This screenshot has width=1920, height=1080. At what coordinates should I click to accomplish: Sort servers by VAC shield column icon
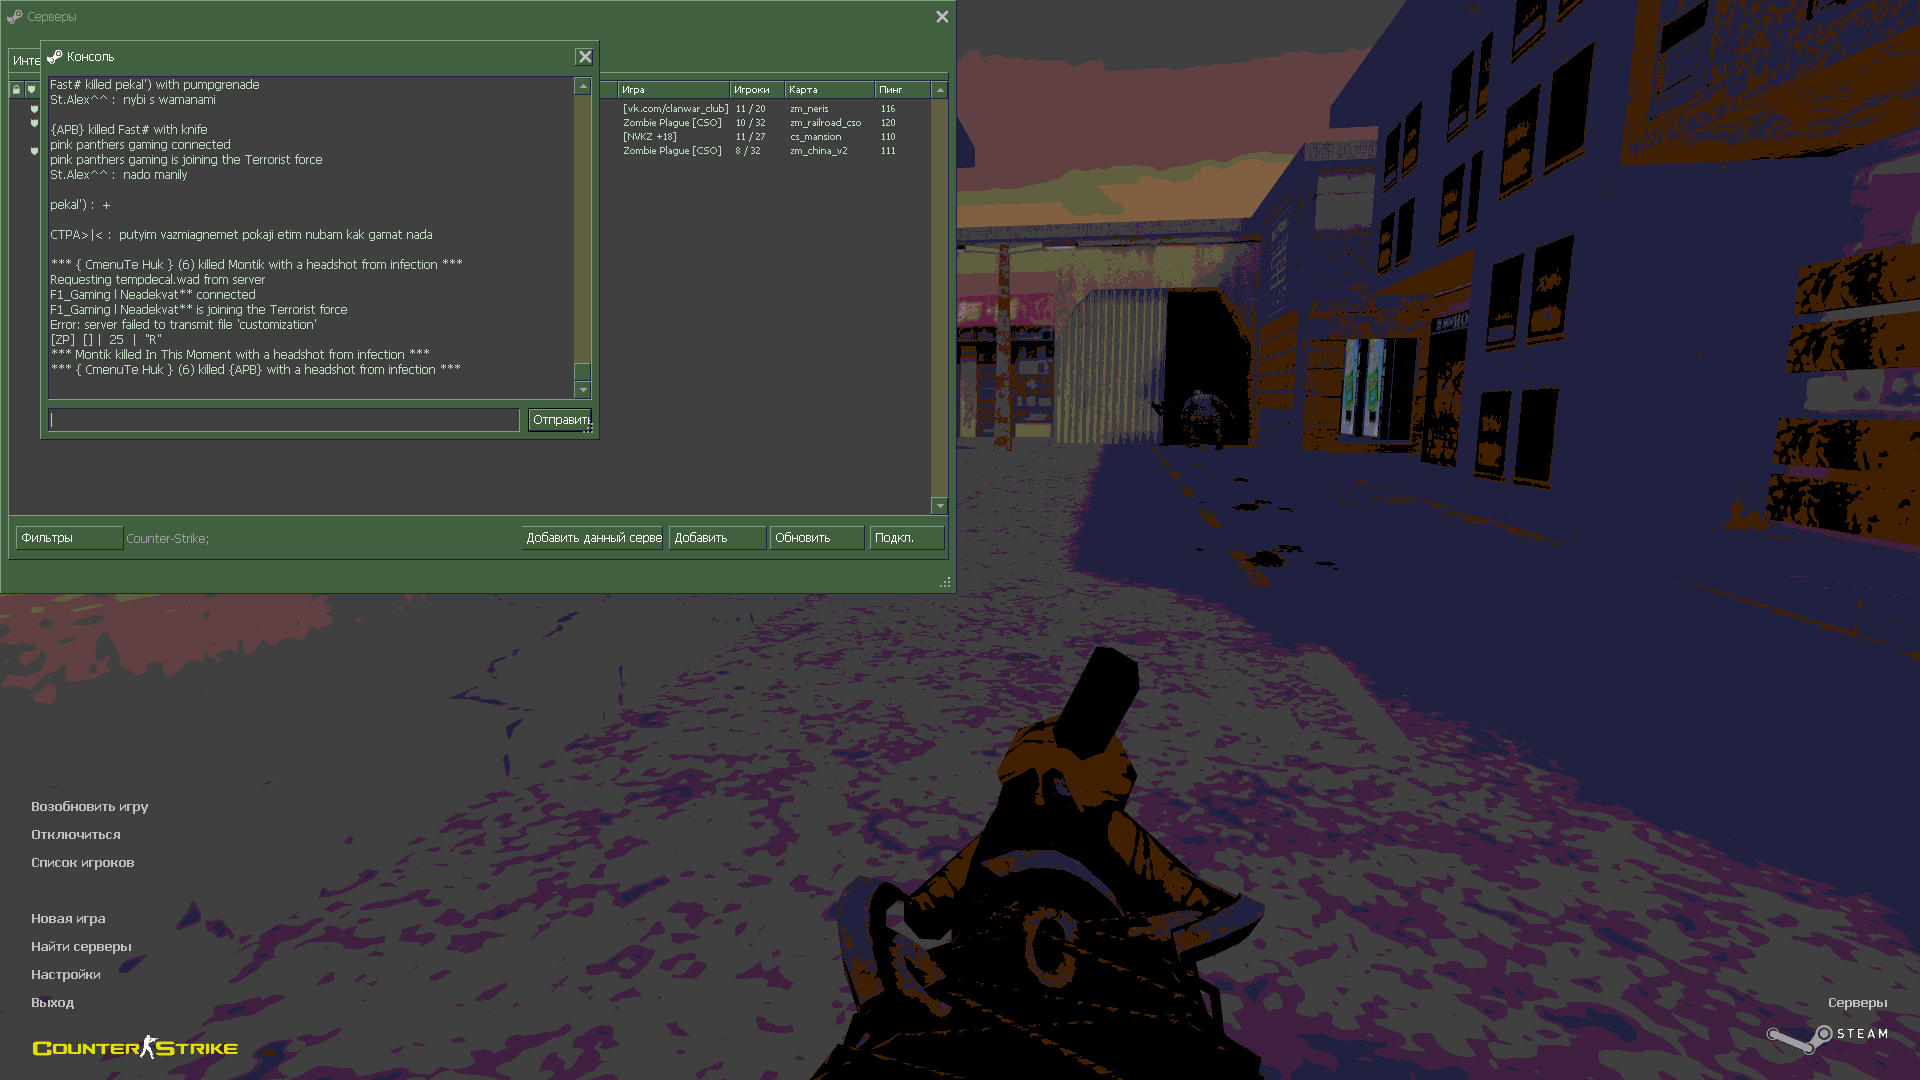point(31,90)
